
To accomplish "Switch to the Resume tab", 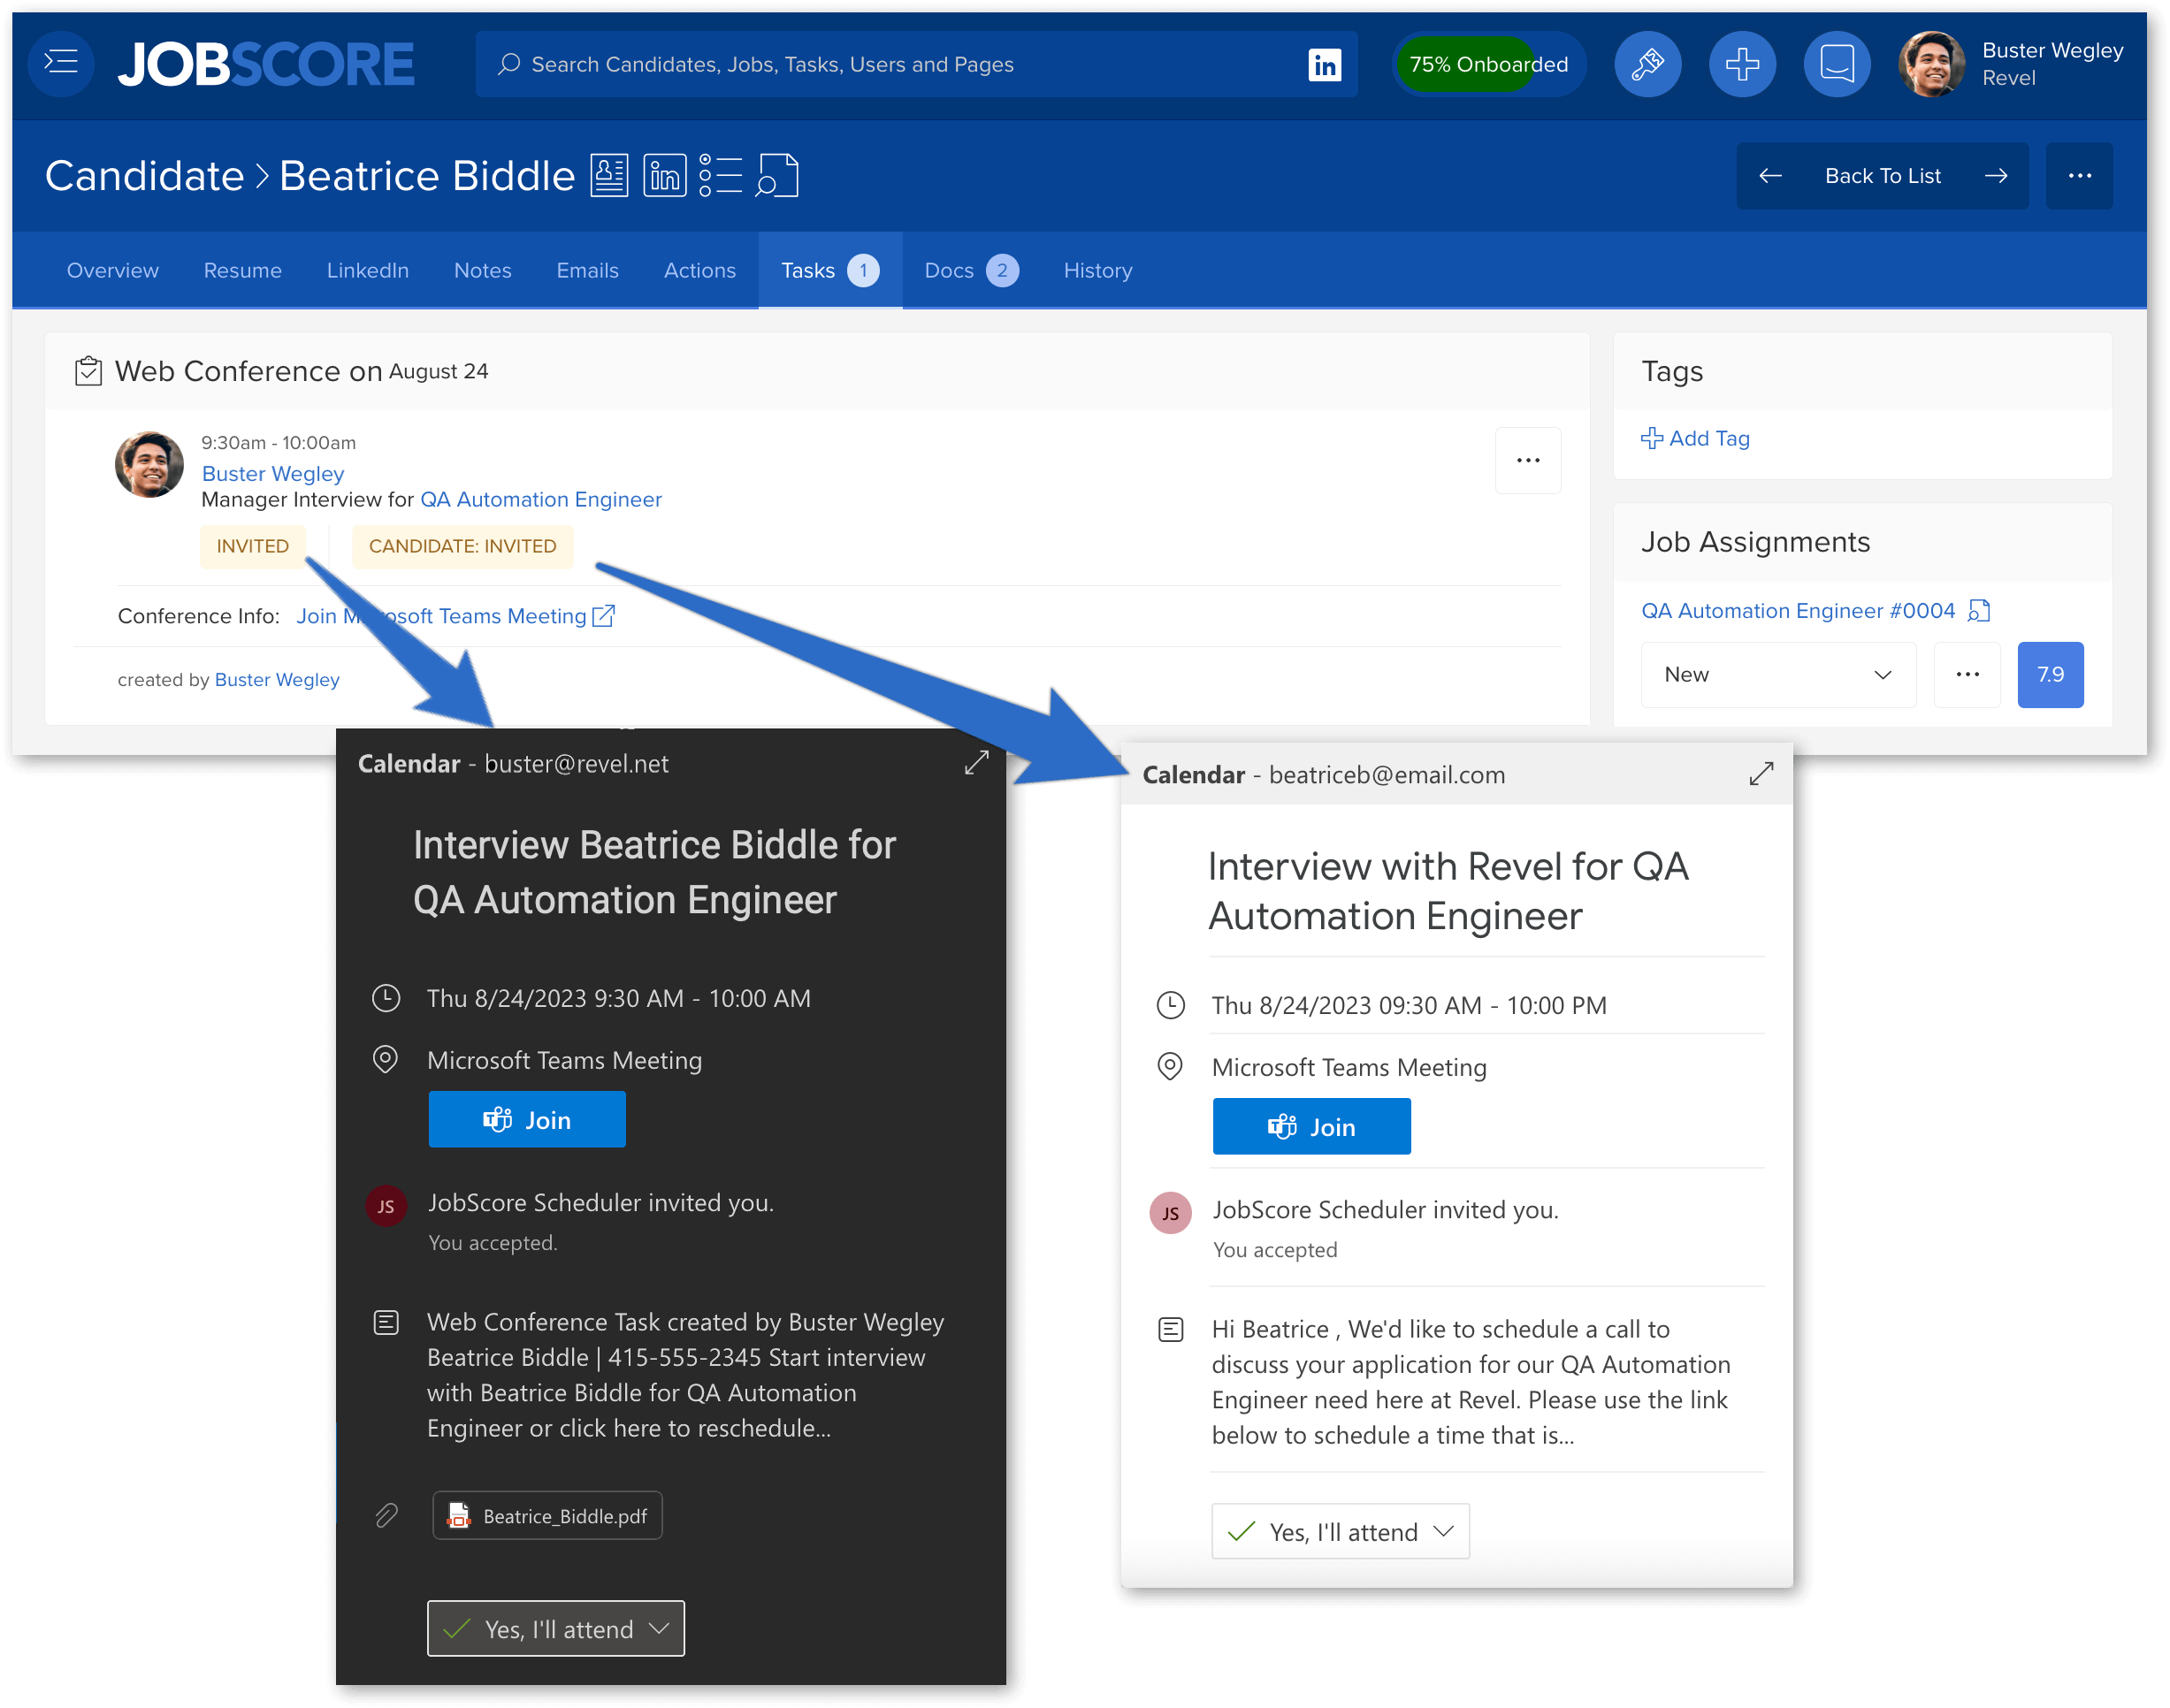I will click(x=243, y=270).
